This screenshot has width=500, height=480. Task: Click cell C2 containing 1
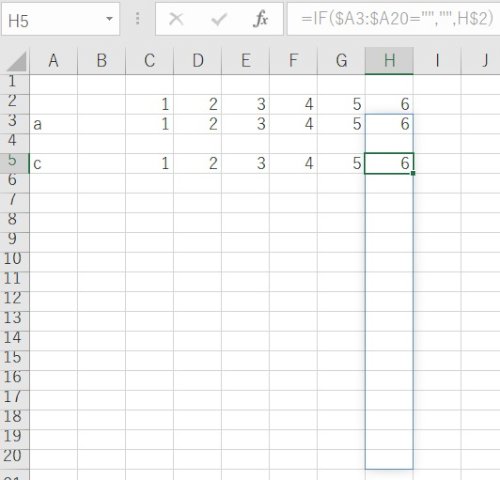[149, 104]
